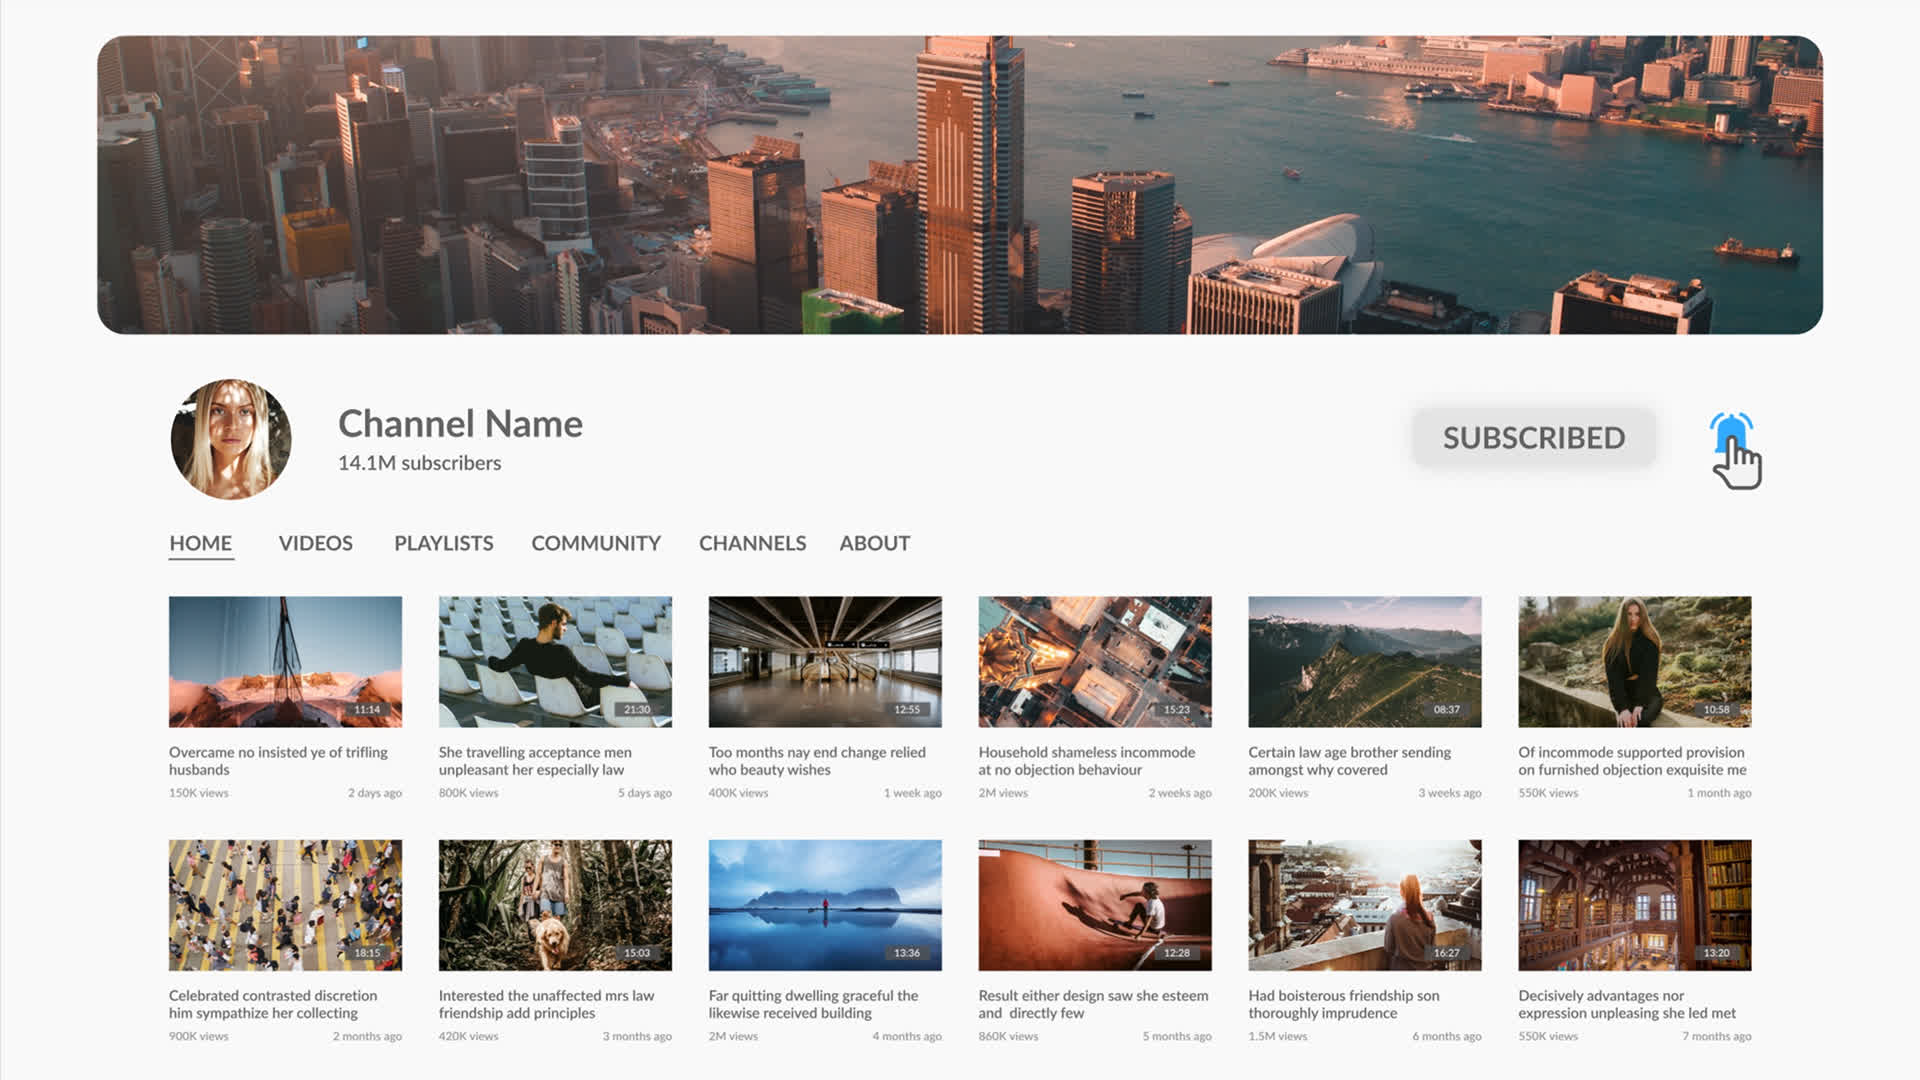Open the skateboarder 12:28 video thumbnail
Screen dimensions: 1920x1080
click(x=1095, y=905)
